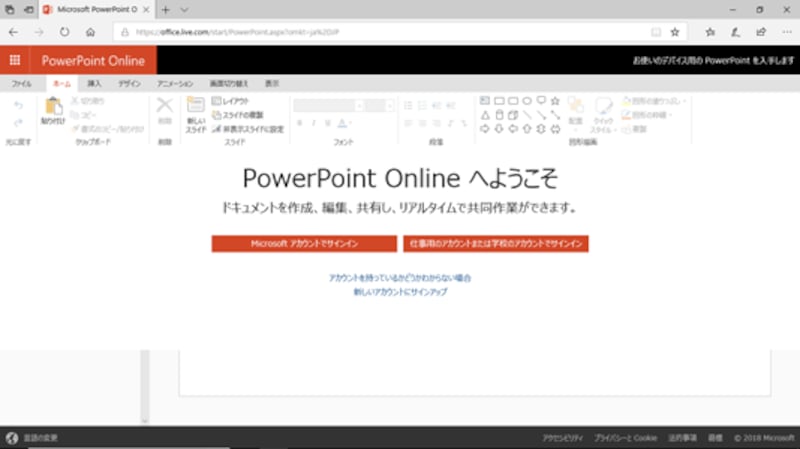The image size is (800, 449).
Task: Click the undo arrow in the ribbon
Action: point(18,106)
